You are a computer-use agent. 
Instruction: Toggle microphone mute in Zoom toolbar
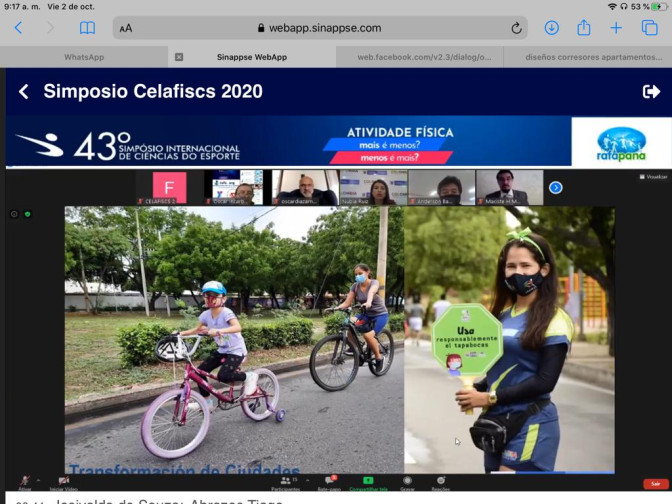(x=24, y=482)
